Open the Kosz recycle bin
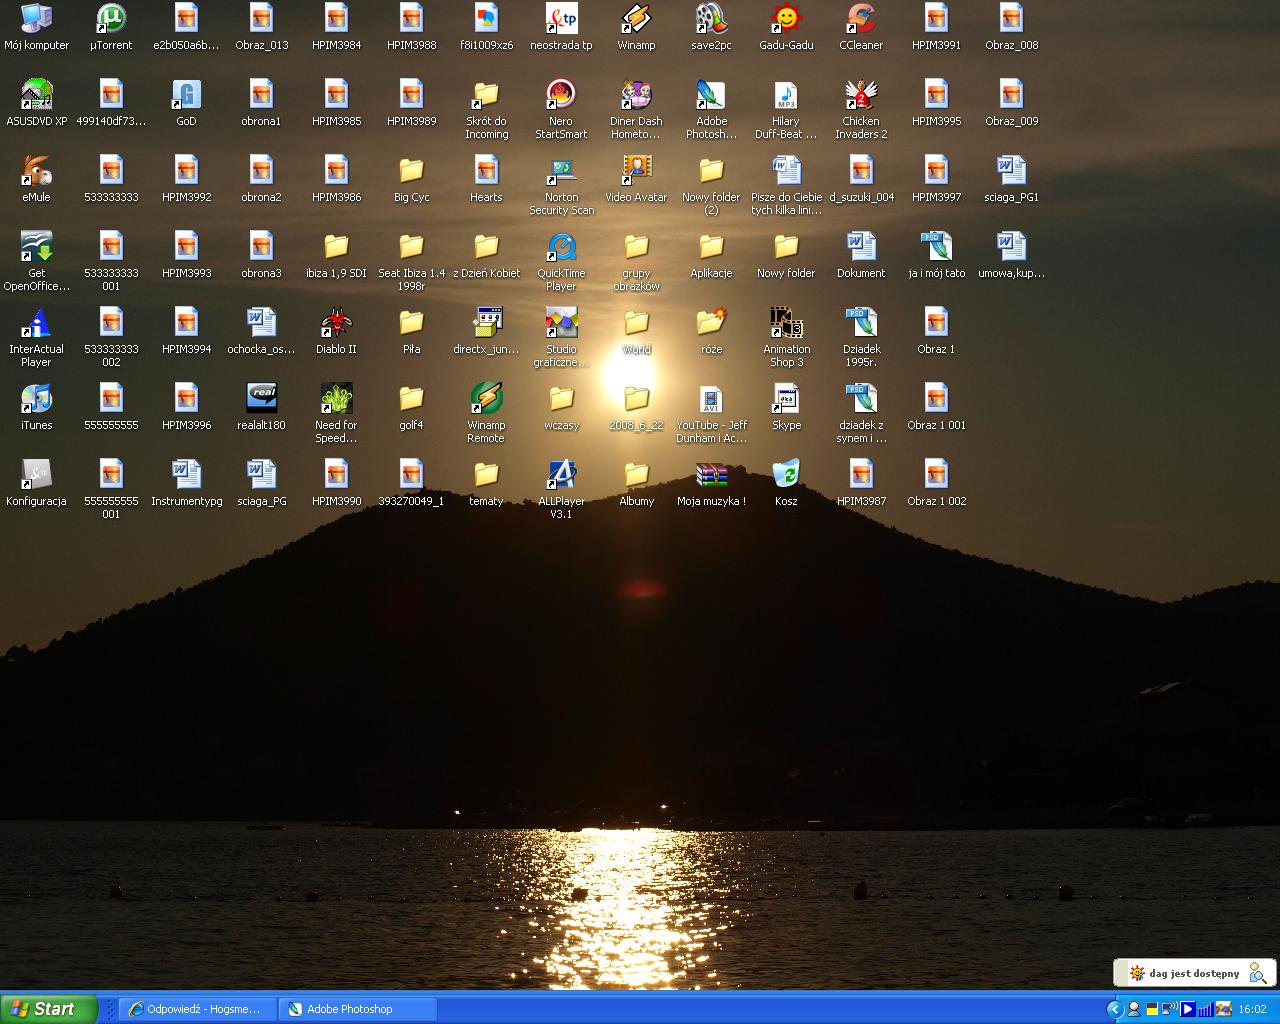The width and height of the screenshot is (1280, 1024). [786, 483]
